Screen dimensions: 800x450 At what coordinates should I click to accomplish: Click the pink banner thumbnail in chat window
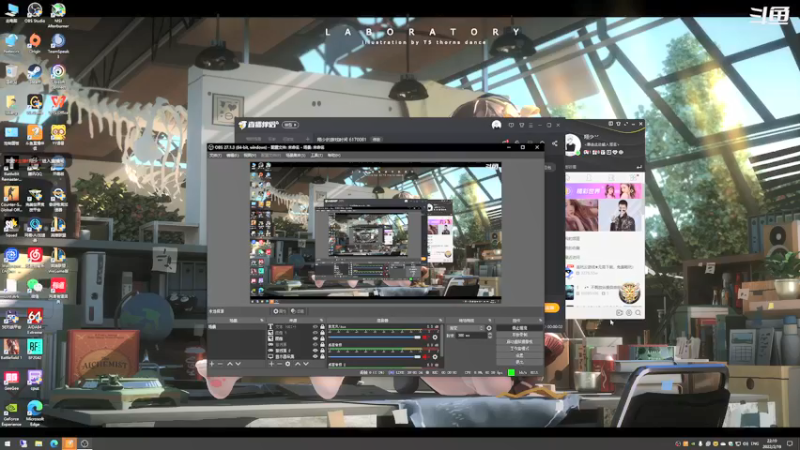click(x=604, y=191)
